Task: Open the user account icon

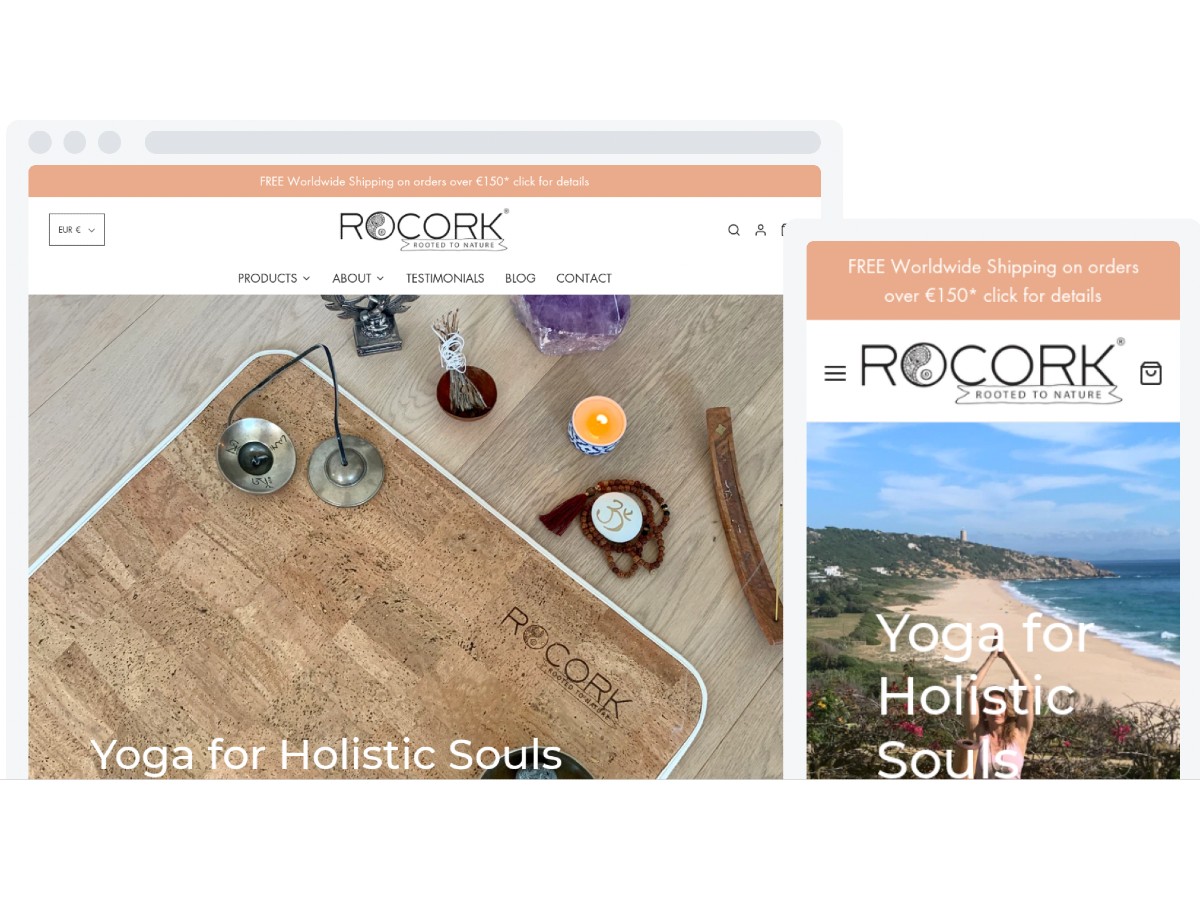Action: coord(760,230)
